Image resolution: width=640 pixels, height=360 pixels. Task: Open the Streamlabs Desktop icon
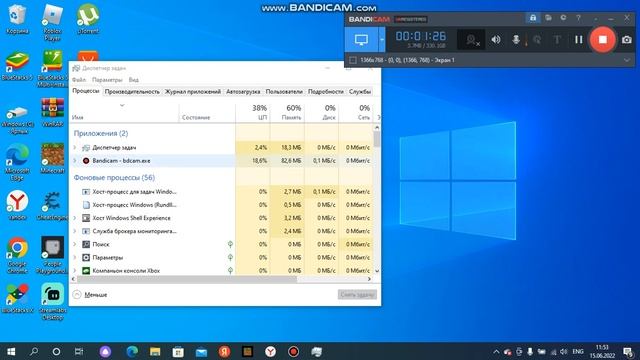[52, 302]
